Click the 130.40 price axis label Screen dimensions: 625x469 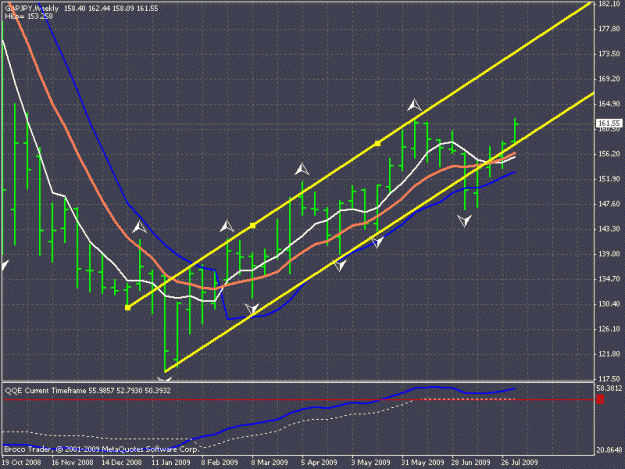coord(609,304)
